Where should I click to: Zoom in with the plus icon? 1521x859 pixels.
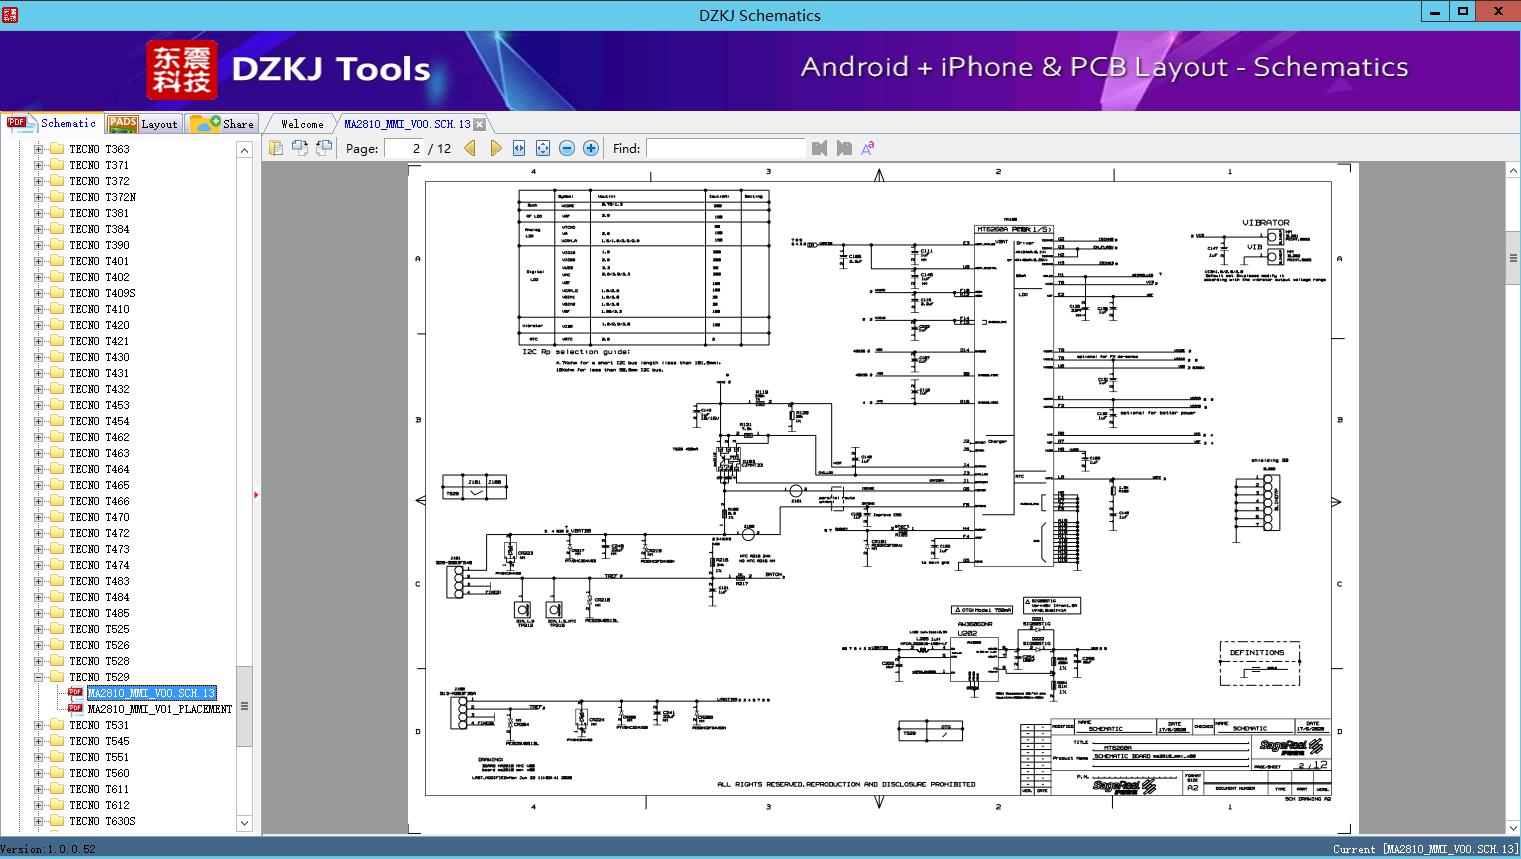point(591,148)
